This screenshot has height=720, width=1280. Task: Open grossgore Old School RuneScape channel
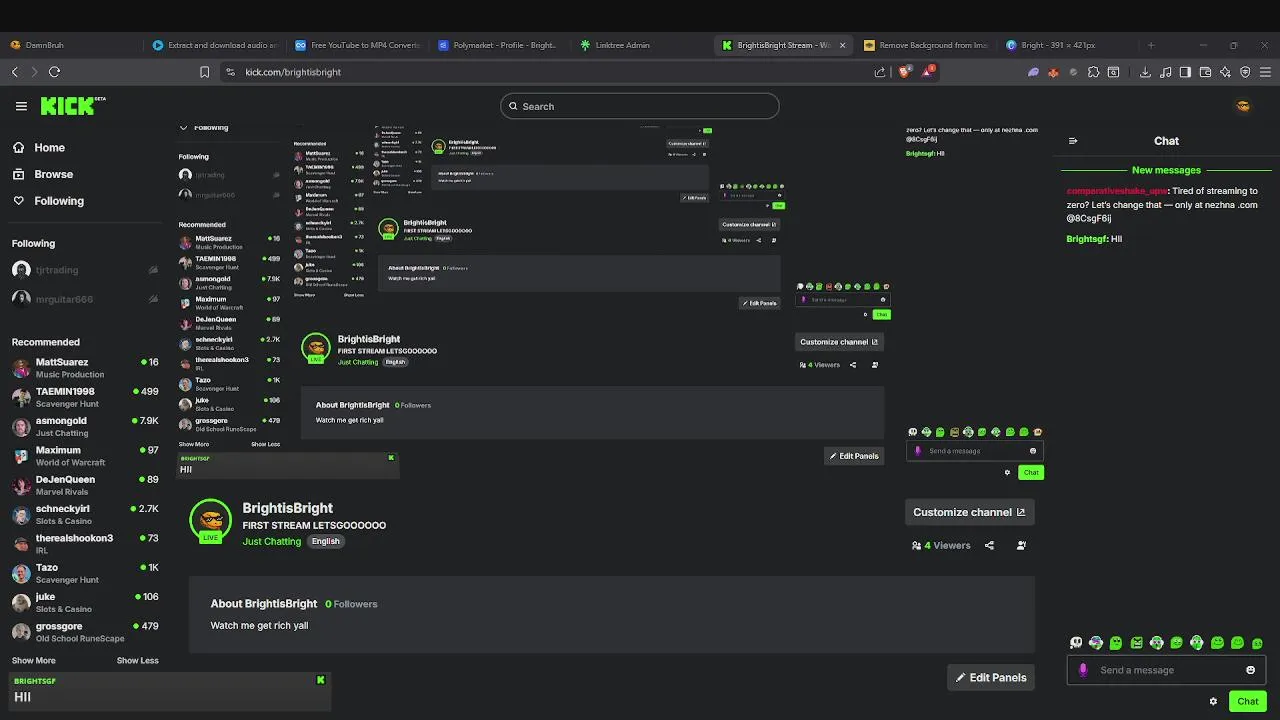85,632
